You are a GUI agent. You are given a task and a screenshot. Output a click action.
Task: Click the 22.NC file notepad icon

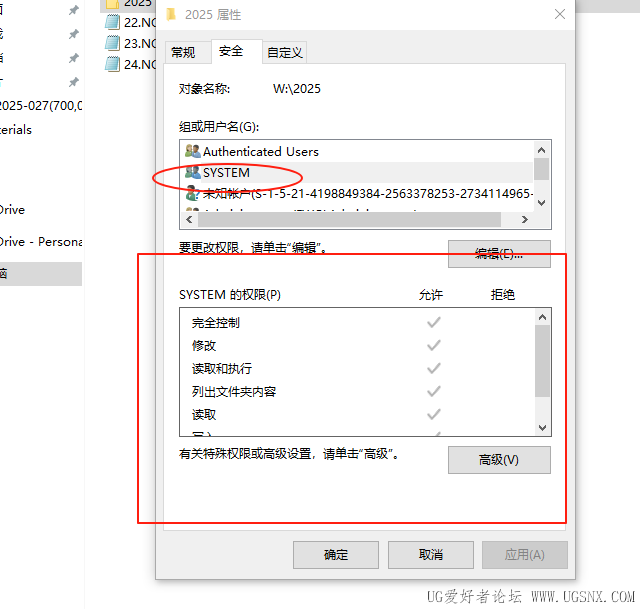[113, 22]
